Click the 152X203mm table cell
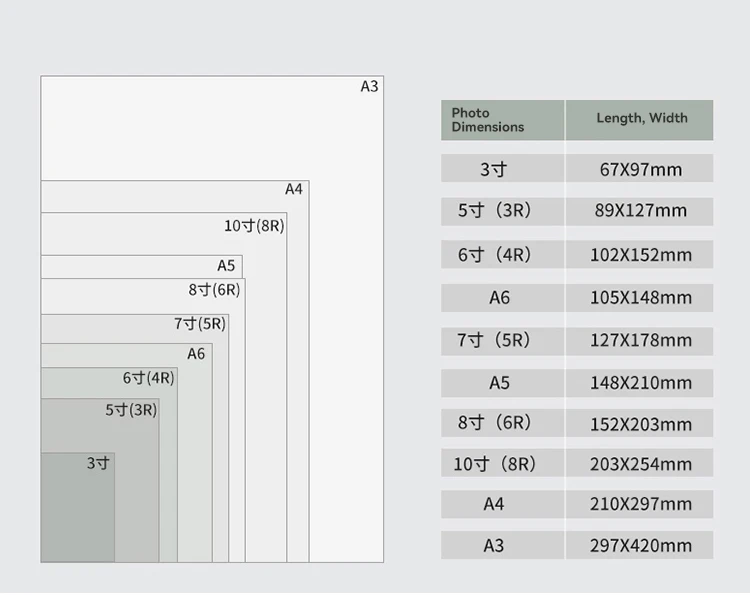Image resolution: width=750 pixels, height=595 pixels. click(640, 423)
